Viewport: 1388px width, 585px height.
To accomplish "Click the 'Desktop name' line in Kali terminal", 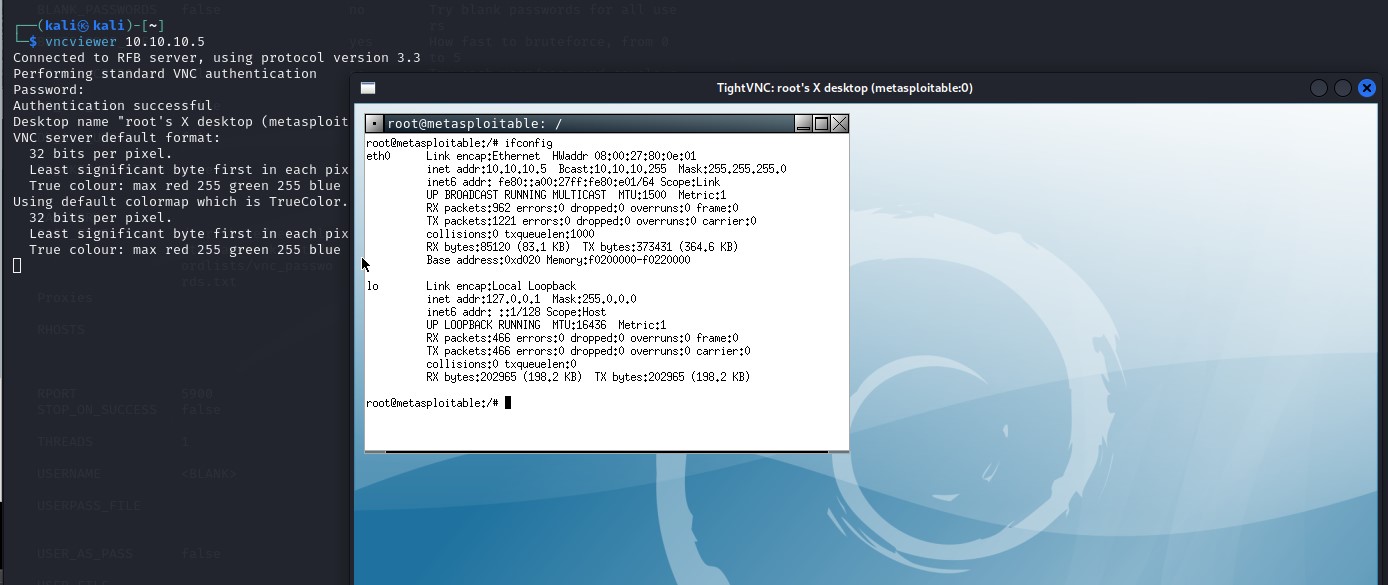I will [x=181, y=121].
